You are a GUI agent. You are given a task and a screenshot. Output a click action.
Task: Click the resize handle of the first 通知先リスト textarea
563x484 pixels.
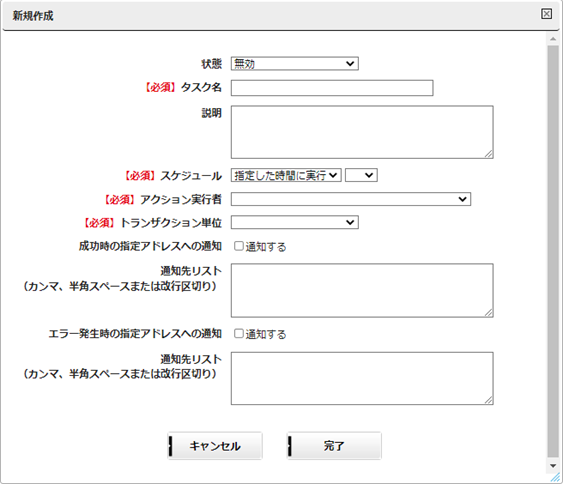click(x=489, y=313)
